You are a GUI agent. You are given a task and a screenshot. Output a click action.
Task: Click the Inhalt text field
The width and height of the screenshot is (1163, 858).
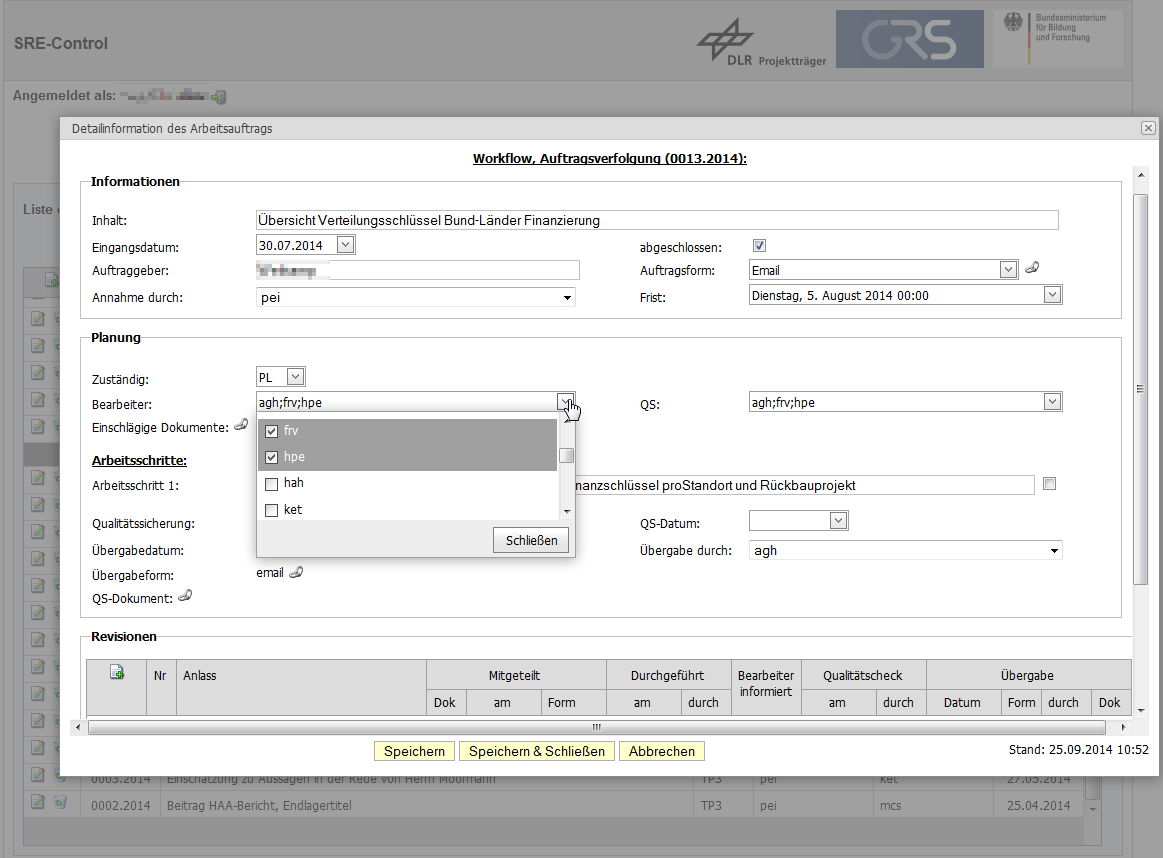(656, 220)
